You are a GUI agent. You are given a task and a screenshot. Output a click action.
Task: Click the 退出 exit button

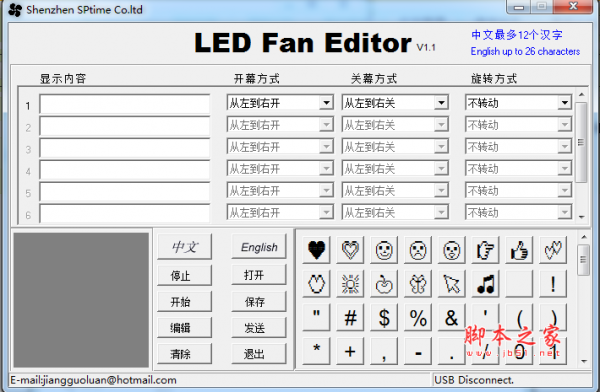259,354
